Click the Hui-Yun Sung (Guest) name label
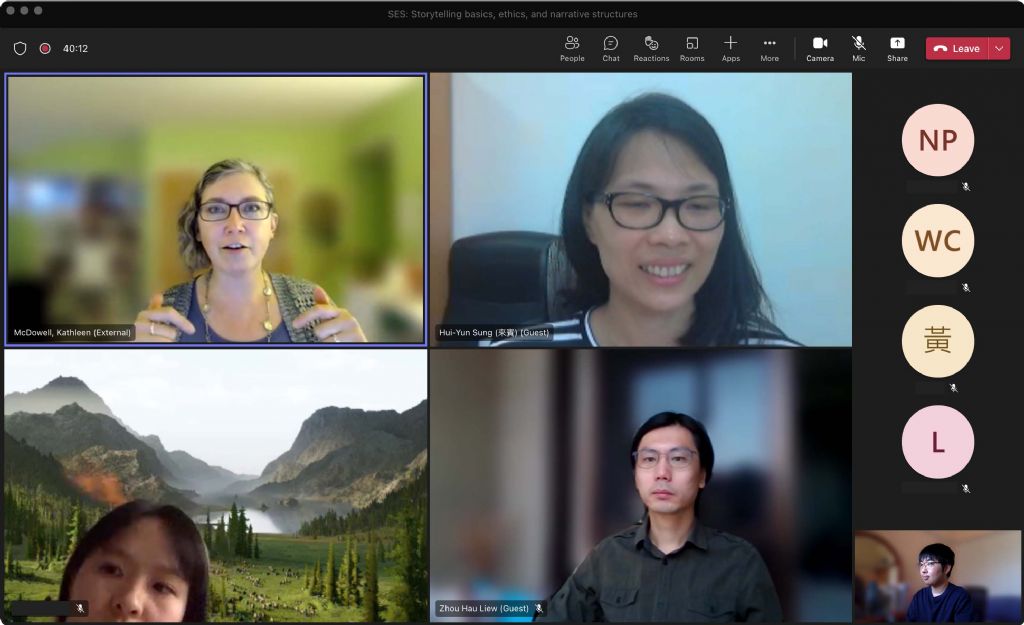1024x625 pixels. coord(494,332)
